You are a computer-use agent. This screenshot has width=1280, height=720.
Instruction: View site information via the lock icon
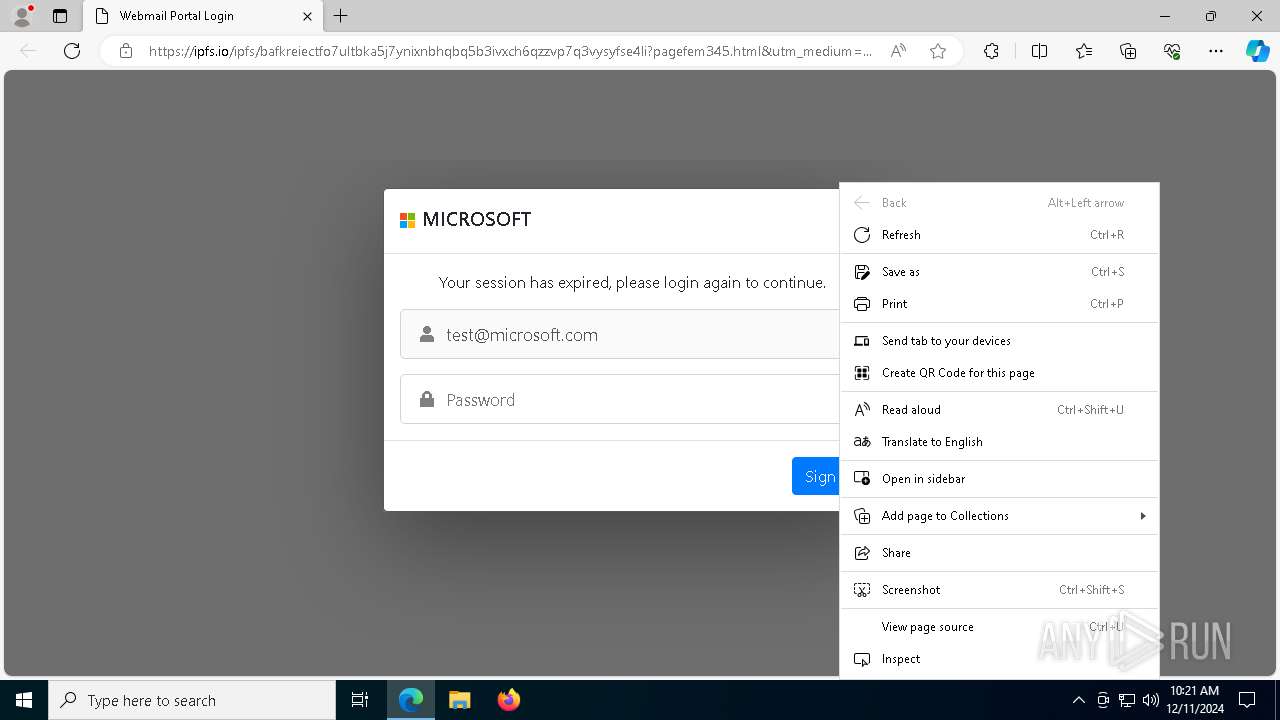coord(126,51)
